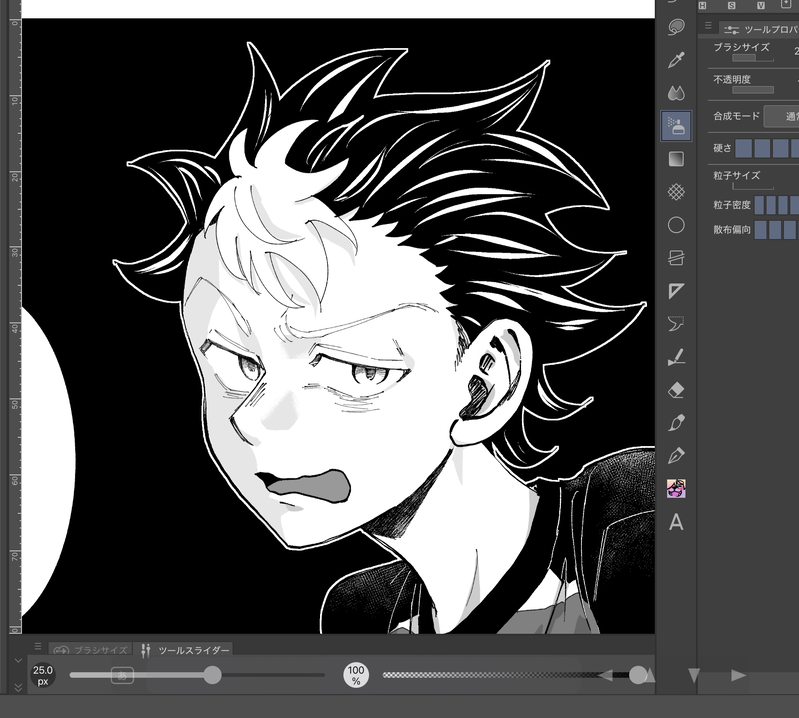
Task: Select the Gradient tool
Action: click(x=676, y=159)
